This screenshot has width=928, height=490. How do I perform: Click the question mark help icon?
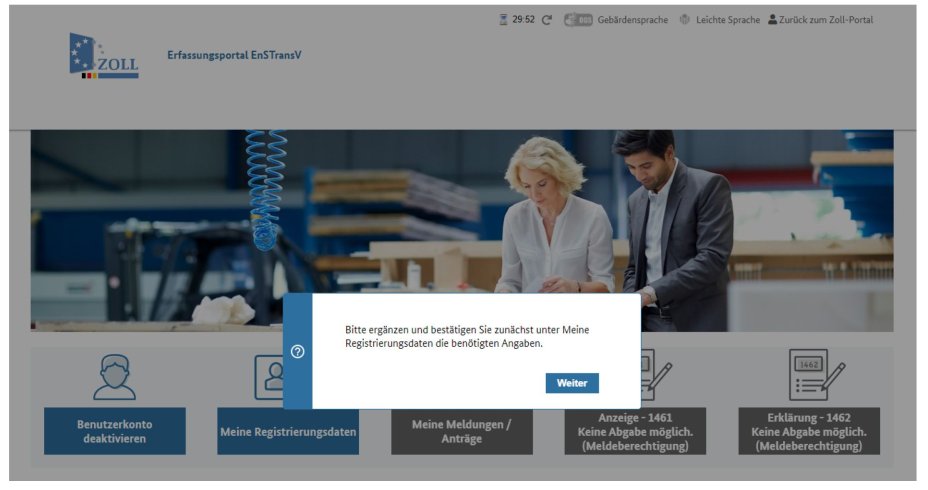[298, 352]
